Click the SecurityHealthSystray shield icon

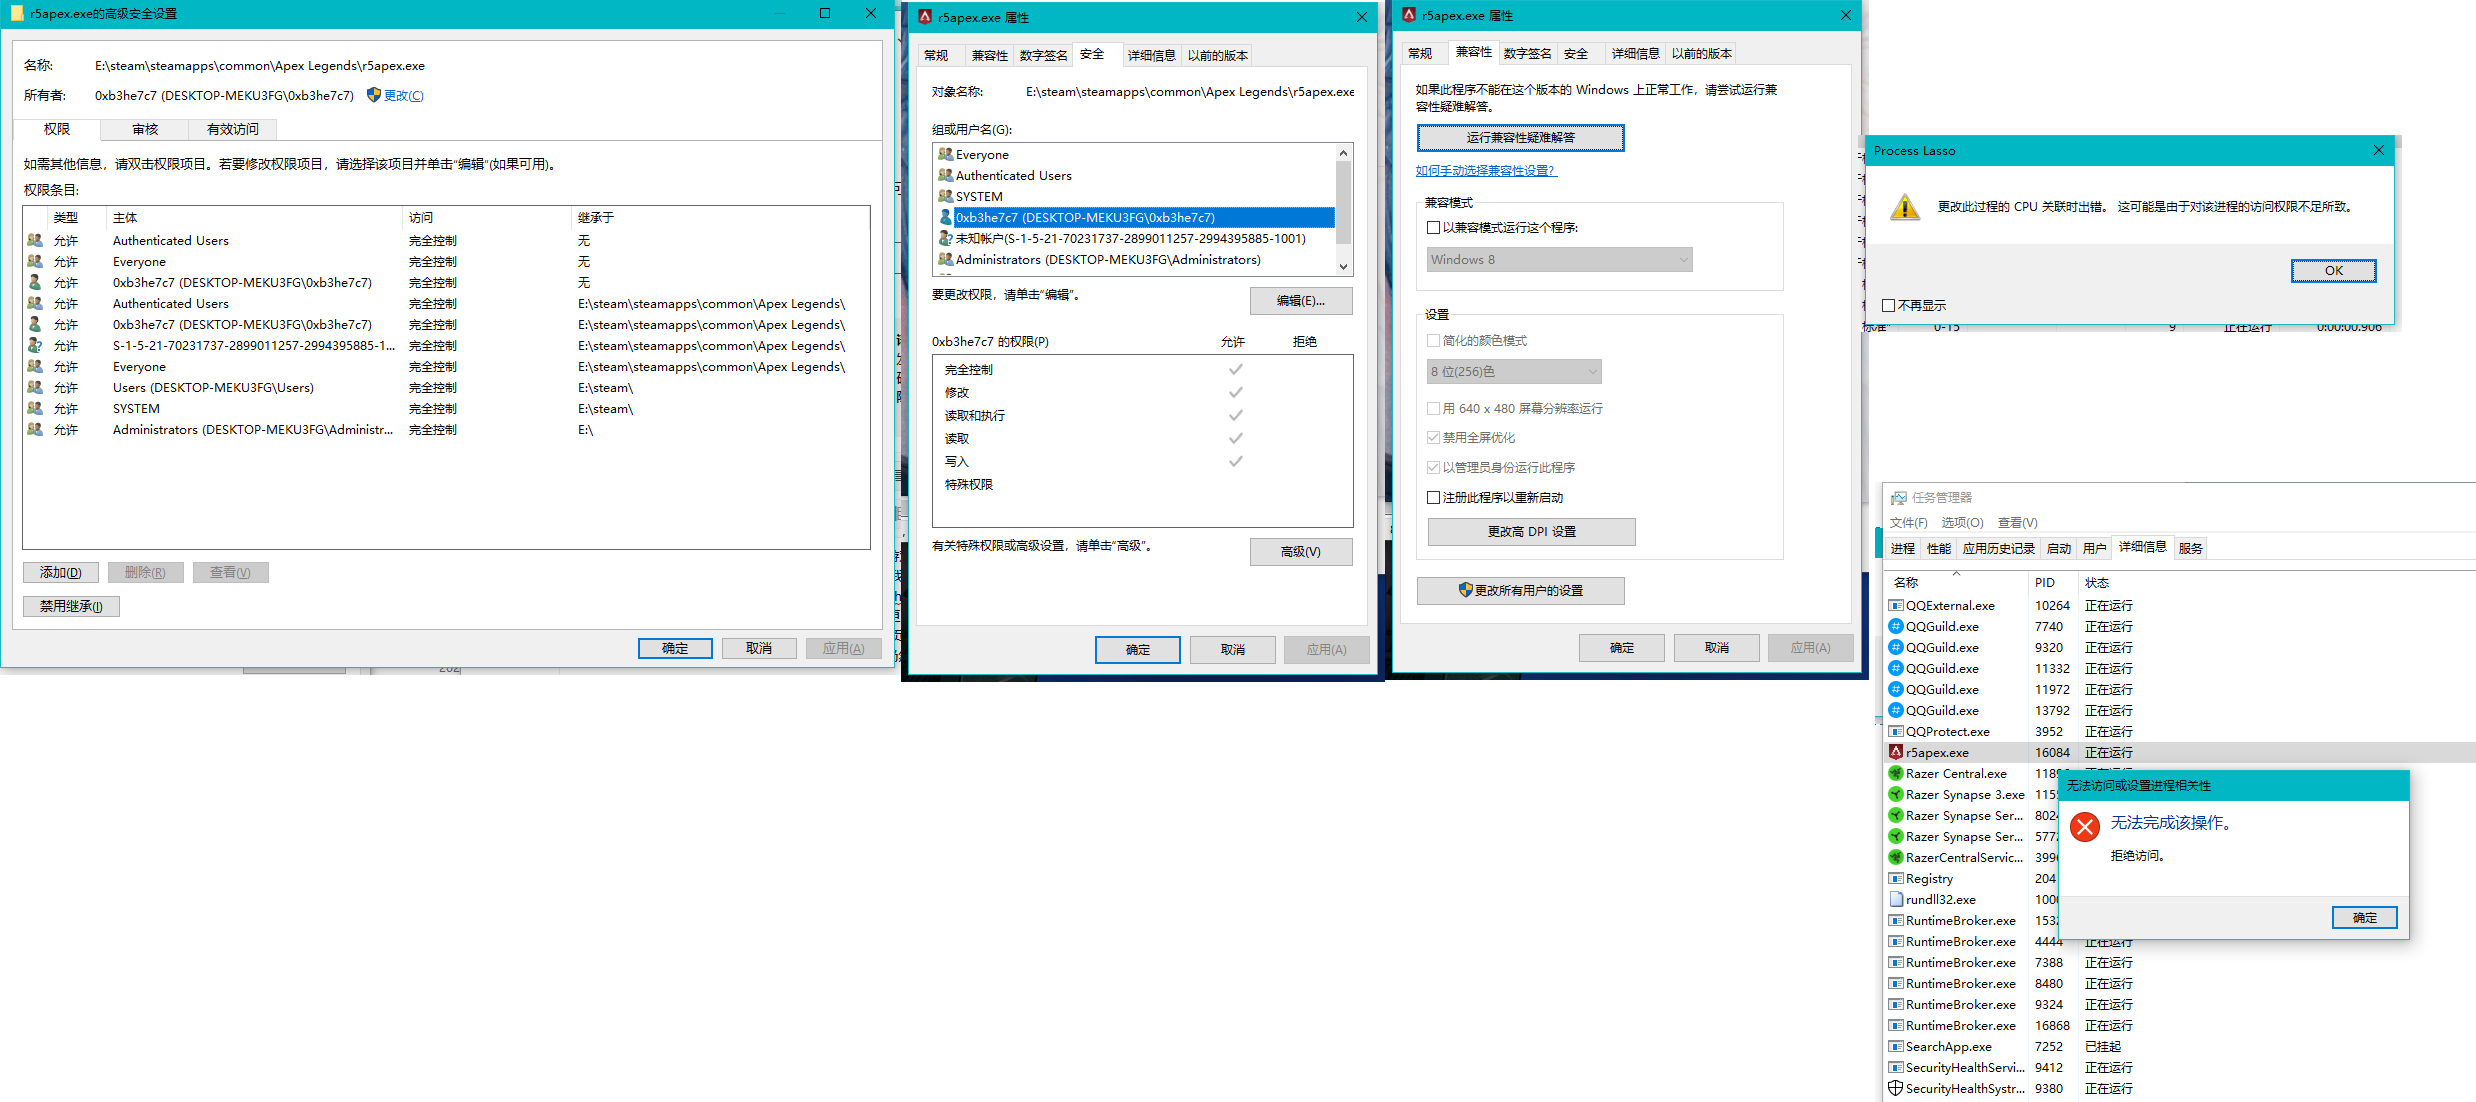[x=1895, y=1088]
